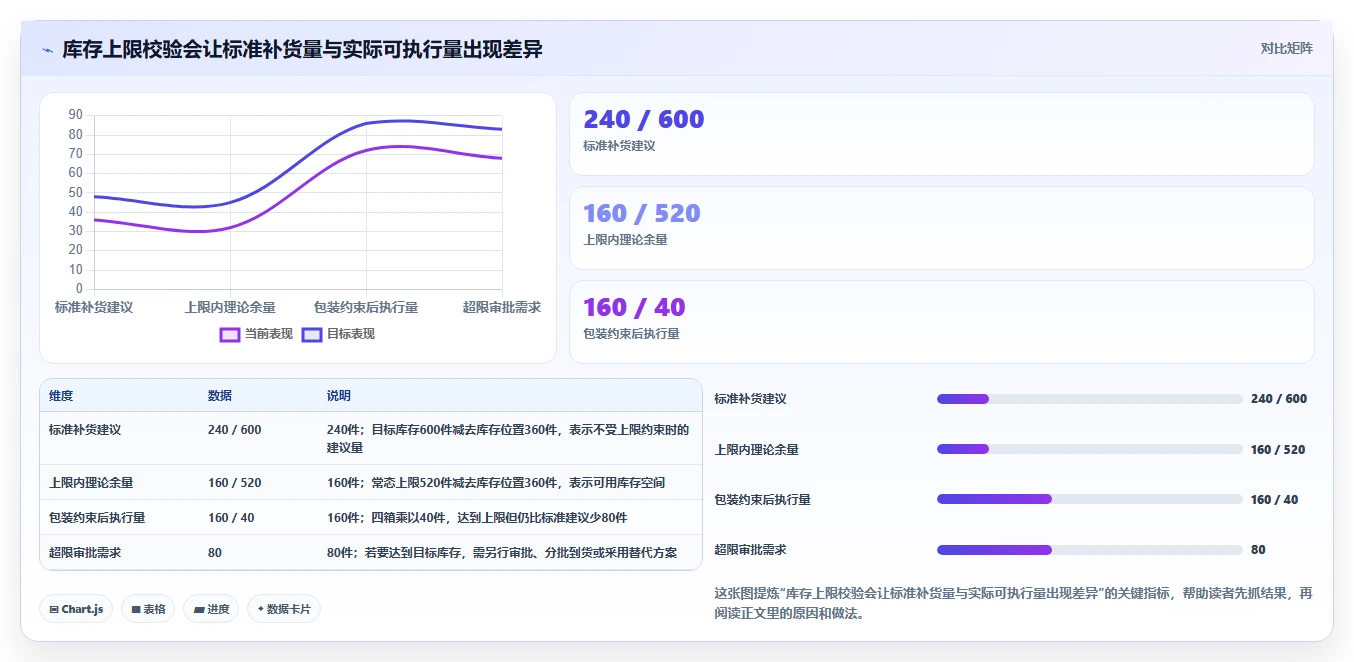Click the 超限审批需求 chart axis label
The image size is (1354, 662).
coord(502,307)
